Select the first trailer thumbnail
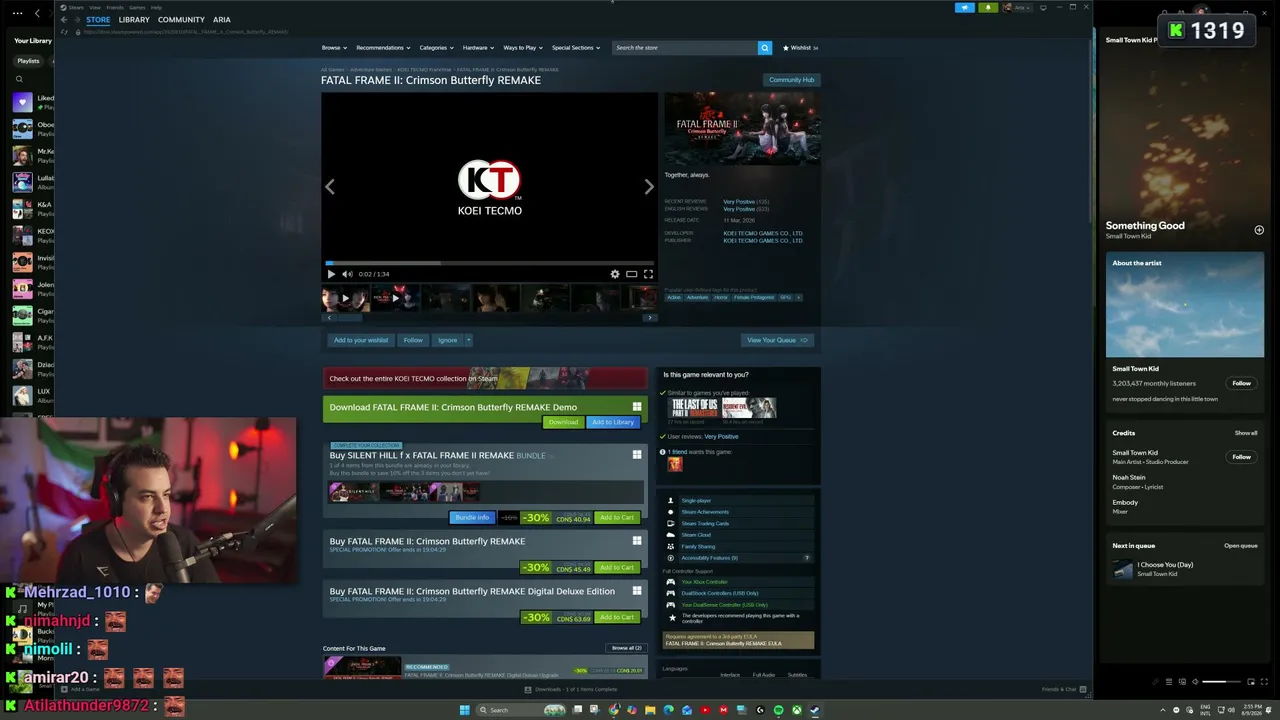 (345, 298)
